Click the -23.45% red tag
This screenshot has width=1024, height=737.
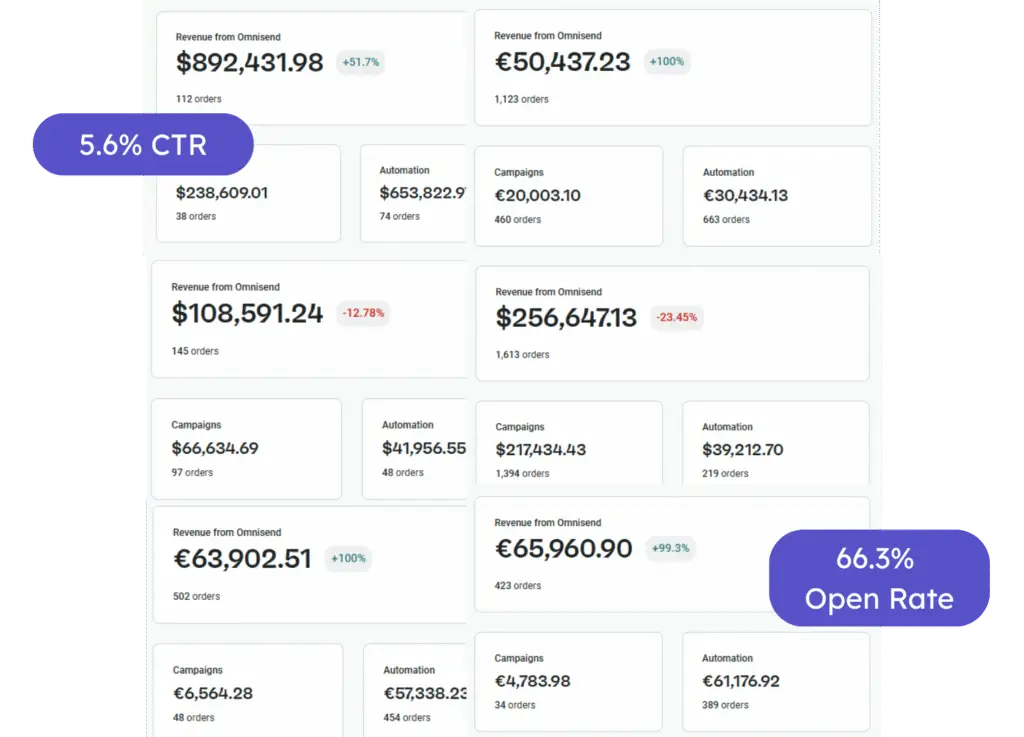677,317
